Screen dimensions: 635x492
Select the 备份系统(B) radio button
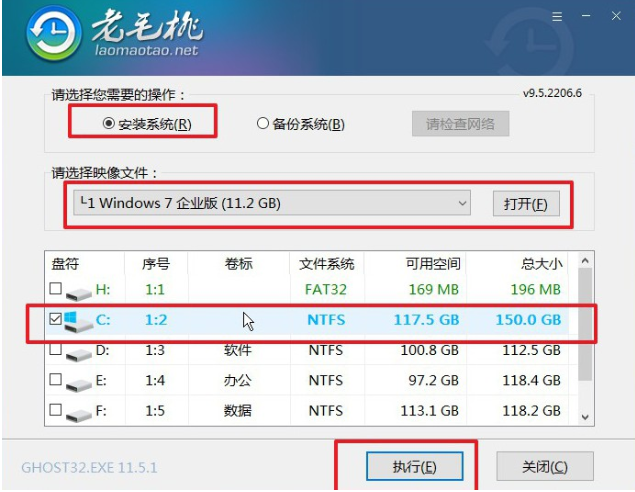[x=263, y=123]
